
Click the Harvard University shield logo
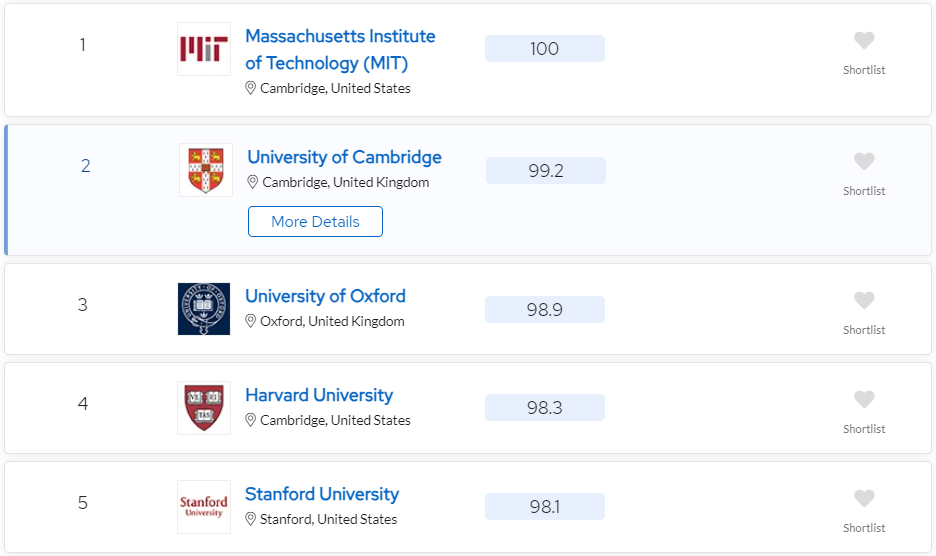click(x=204, y=408)
